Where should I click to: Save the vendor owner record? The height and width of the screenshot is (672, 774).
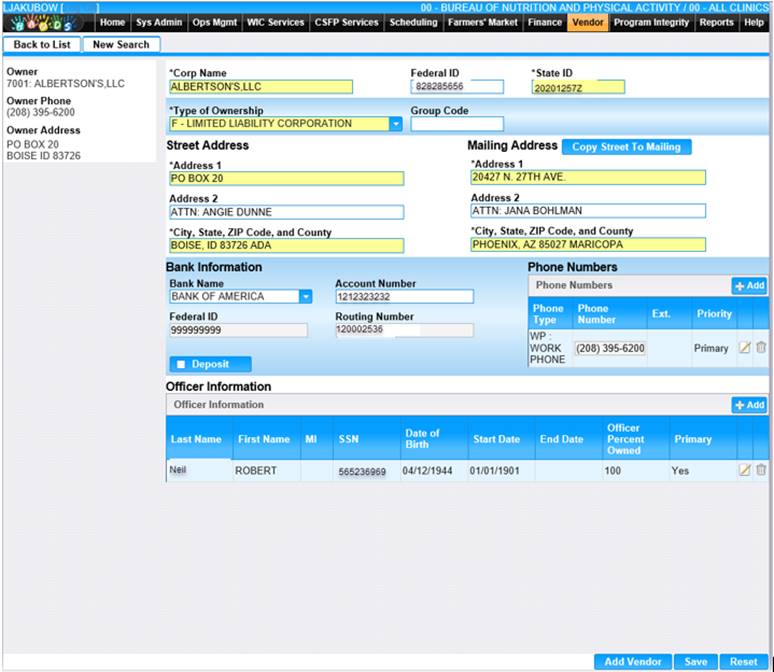[x=696, y=662]
